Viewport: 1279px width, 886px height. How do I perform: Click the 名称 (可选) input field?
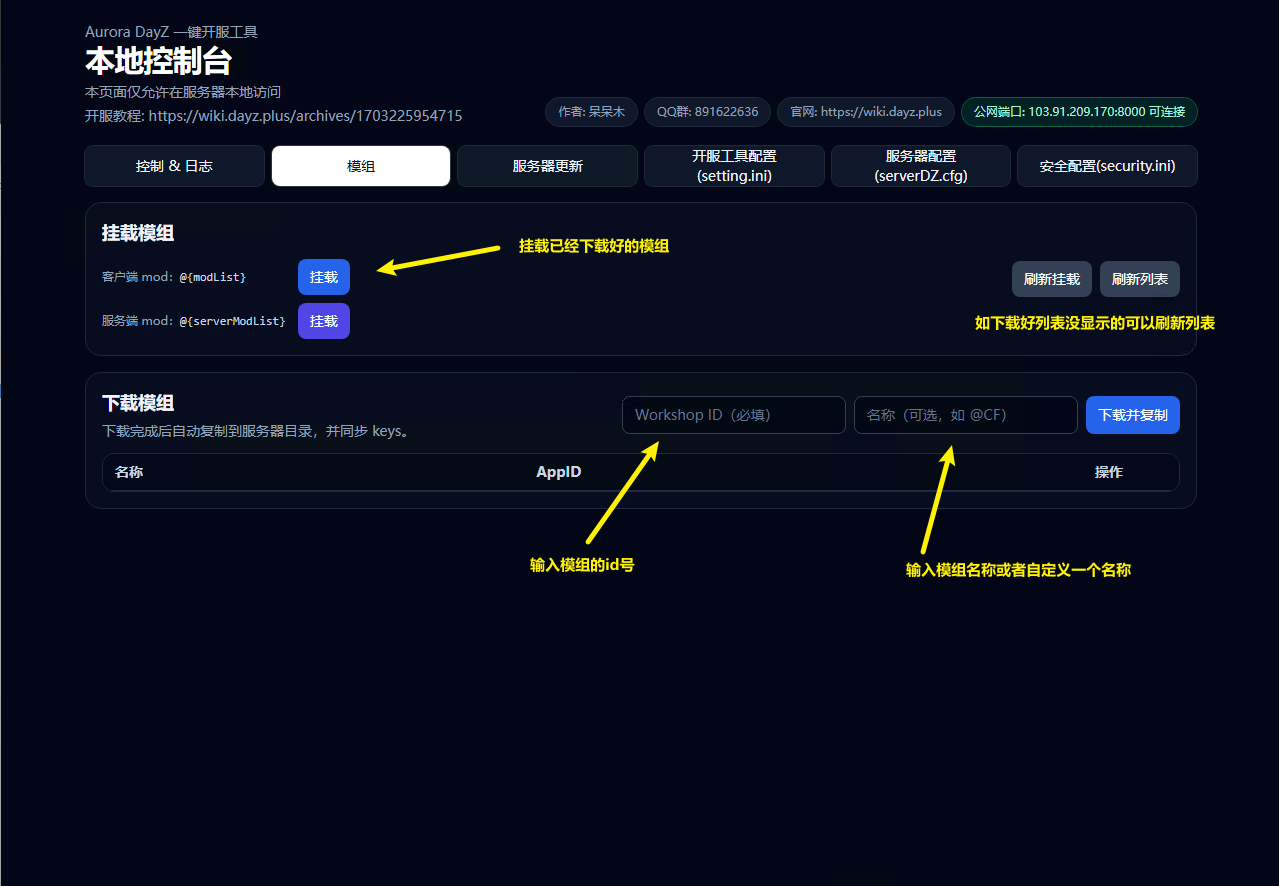pyautogui.click(x=965, y=415)
